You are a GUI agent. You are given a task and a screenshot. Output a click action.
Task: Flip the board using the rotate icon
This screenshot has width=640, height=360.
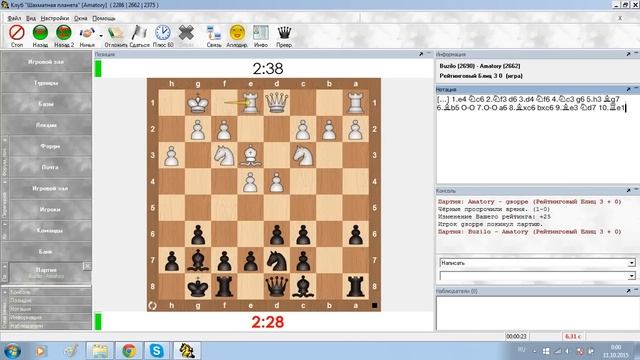click(x=153, y=305)
